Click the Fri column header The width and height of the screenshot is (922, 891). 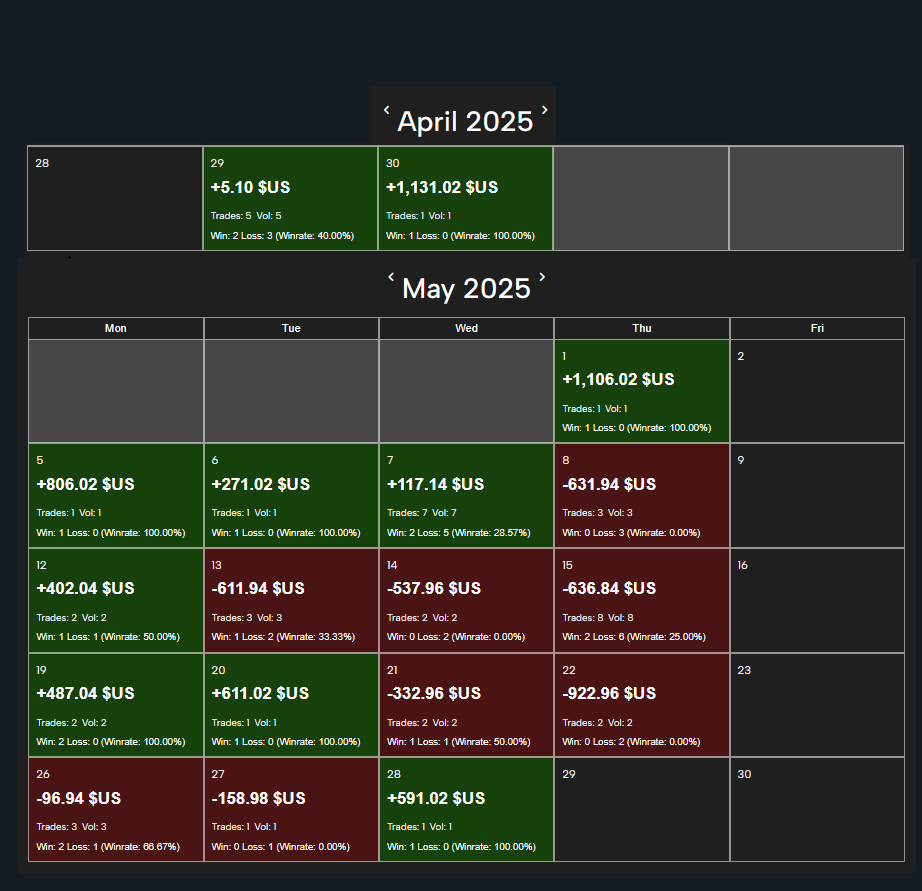tap(817, 328)
